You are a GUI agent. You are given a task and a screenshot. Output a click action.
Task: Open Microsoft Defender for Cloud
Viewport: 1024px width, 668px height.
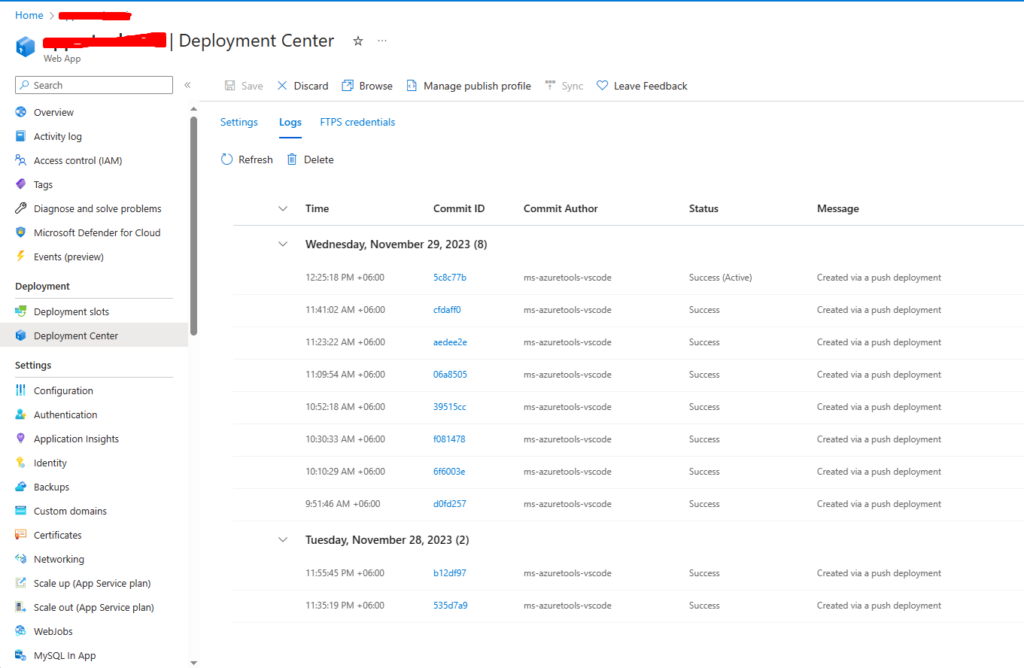[x=96, y=233]
